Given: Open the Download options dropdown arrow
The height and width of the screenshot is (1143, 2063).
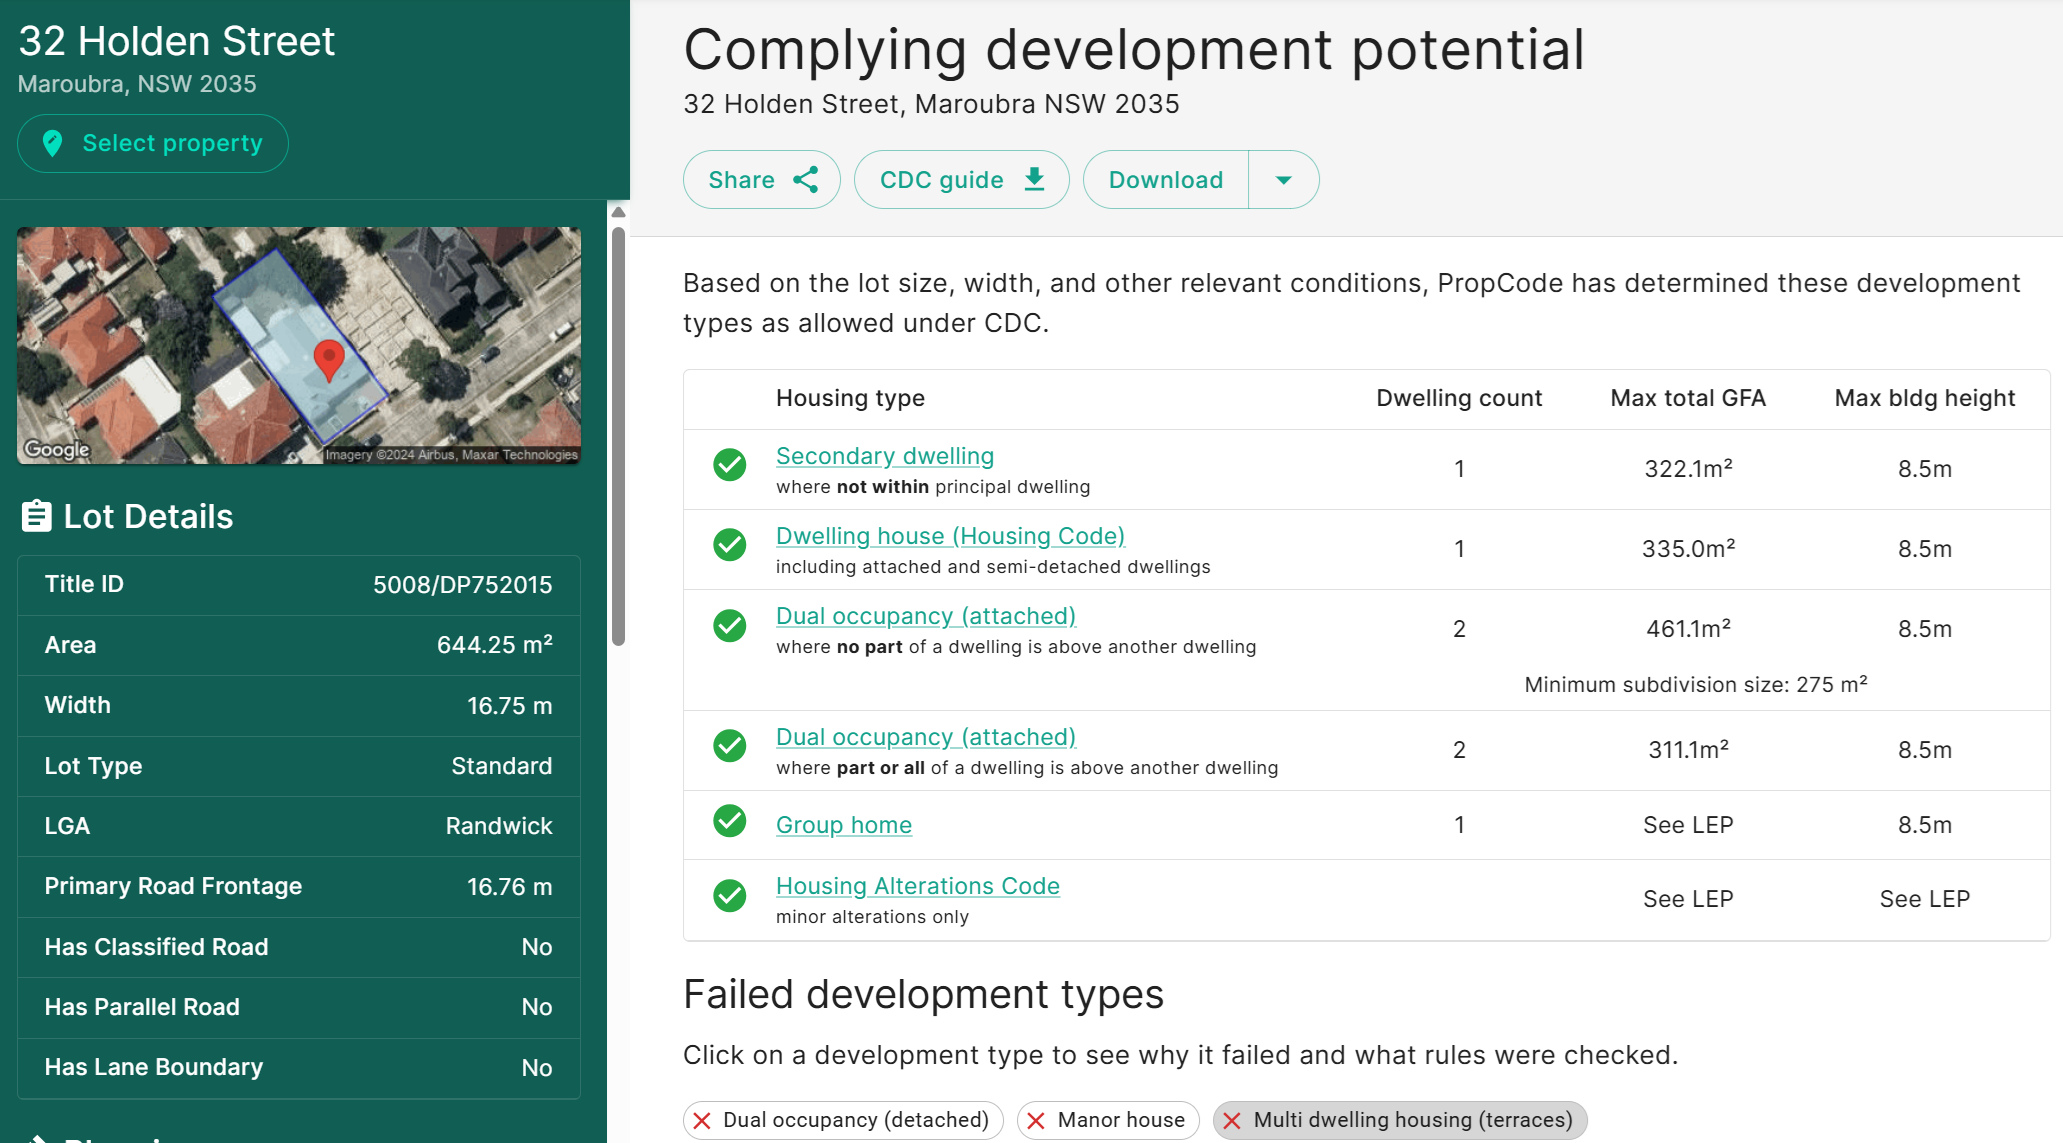Looking at the screenshot, I should [x=1284, y=180].
